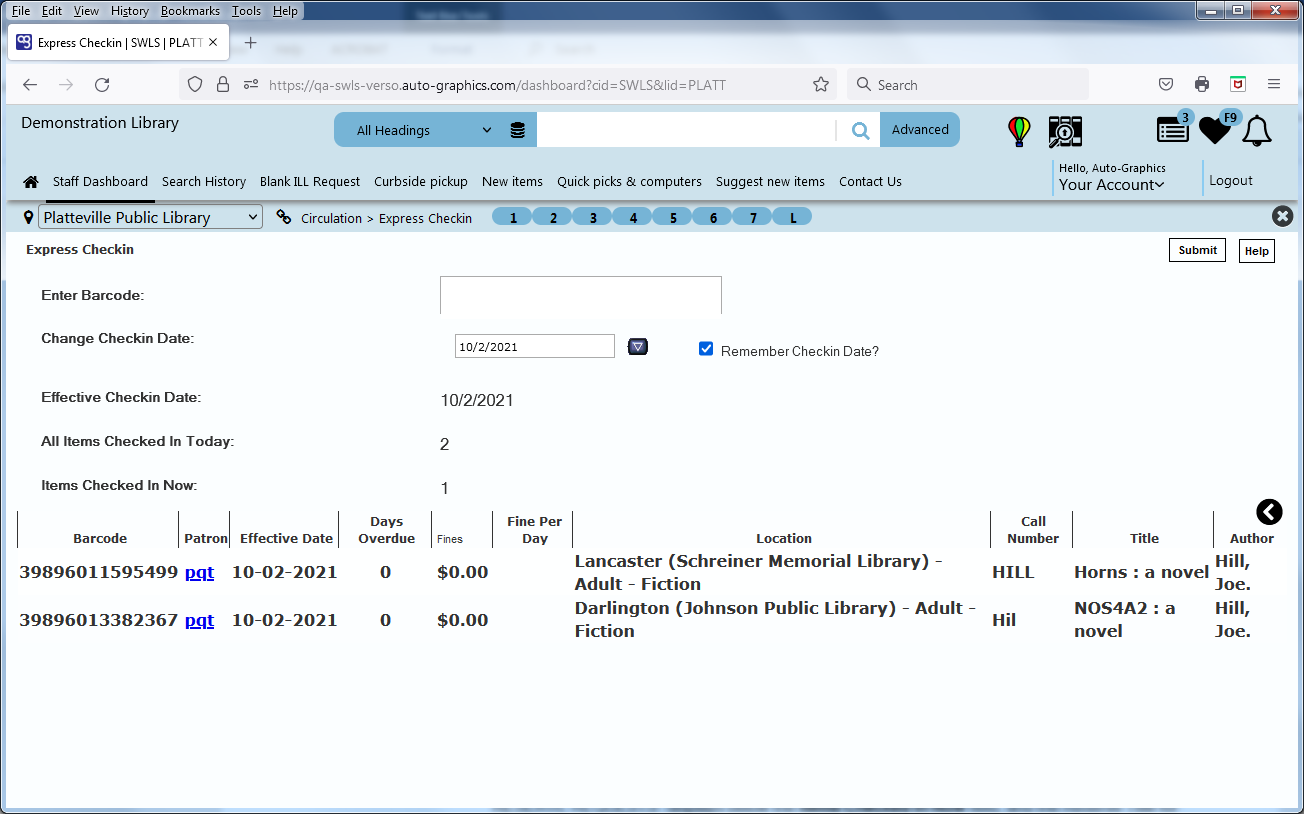The image size is (1304, 814).
Task: Click the Change Checkin Date field
Action: coord(535,346)
